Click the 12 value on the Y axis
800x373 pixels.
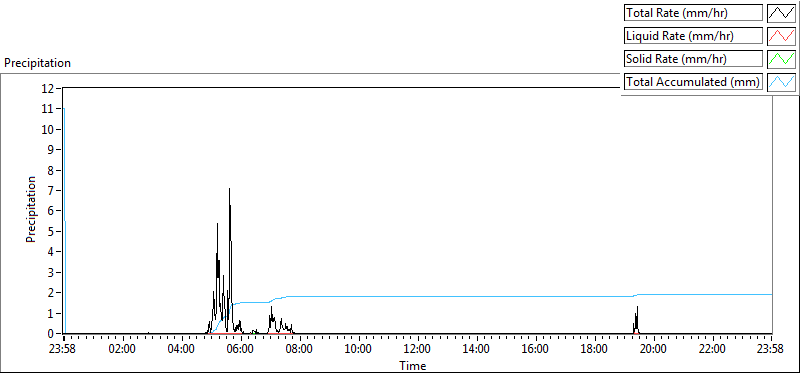click(49, 88)
